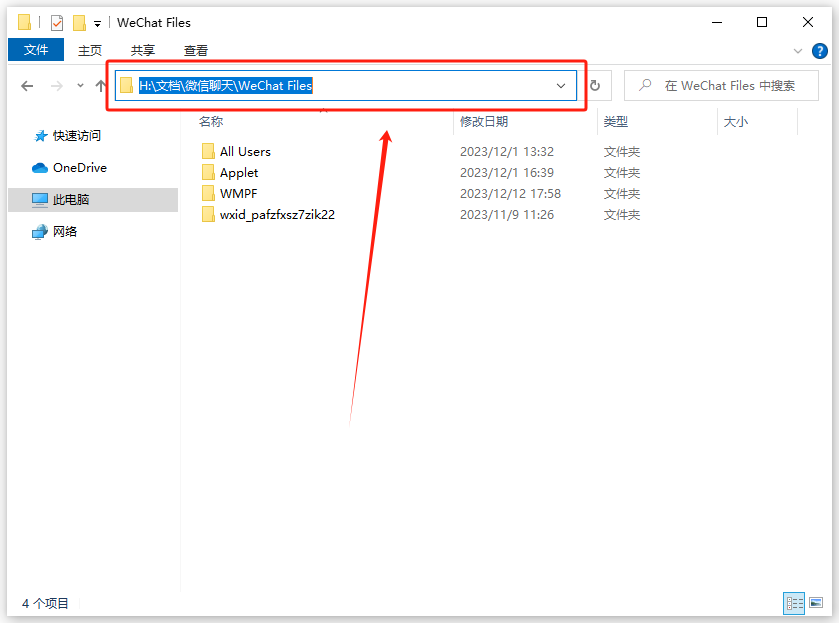The height and width of the screenshot is (623, 839).
Task: Switch to the 主页 tab
Action: pos(89,50)
